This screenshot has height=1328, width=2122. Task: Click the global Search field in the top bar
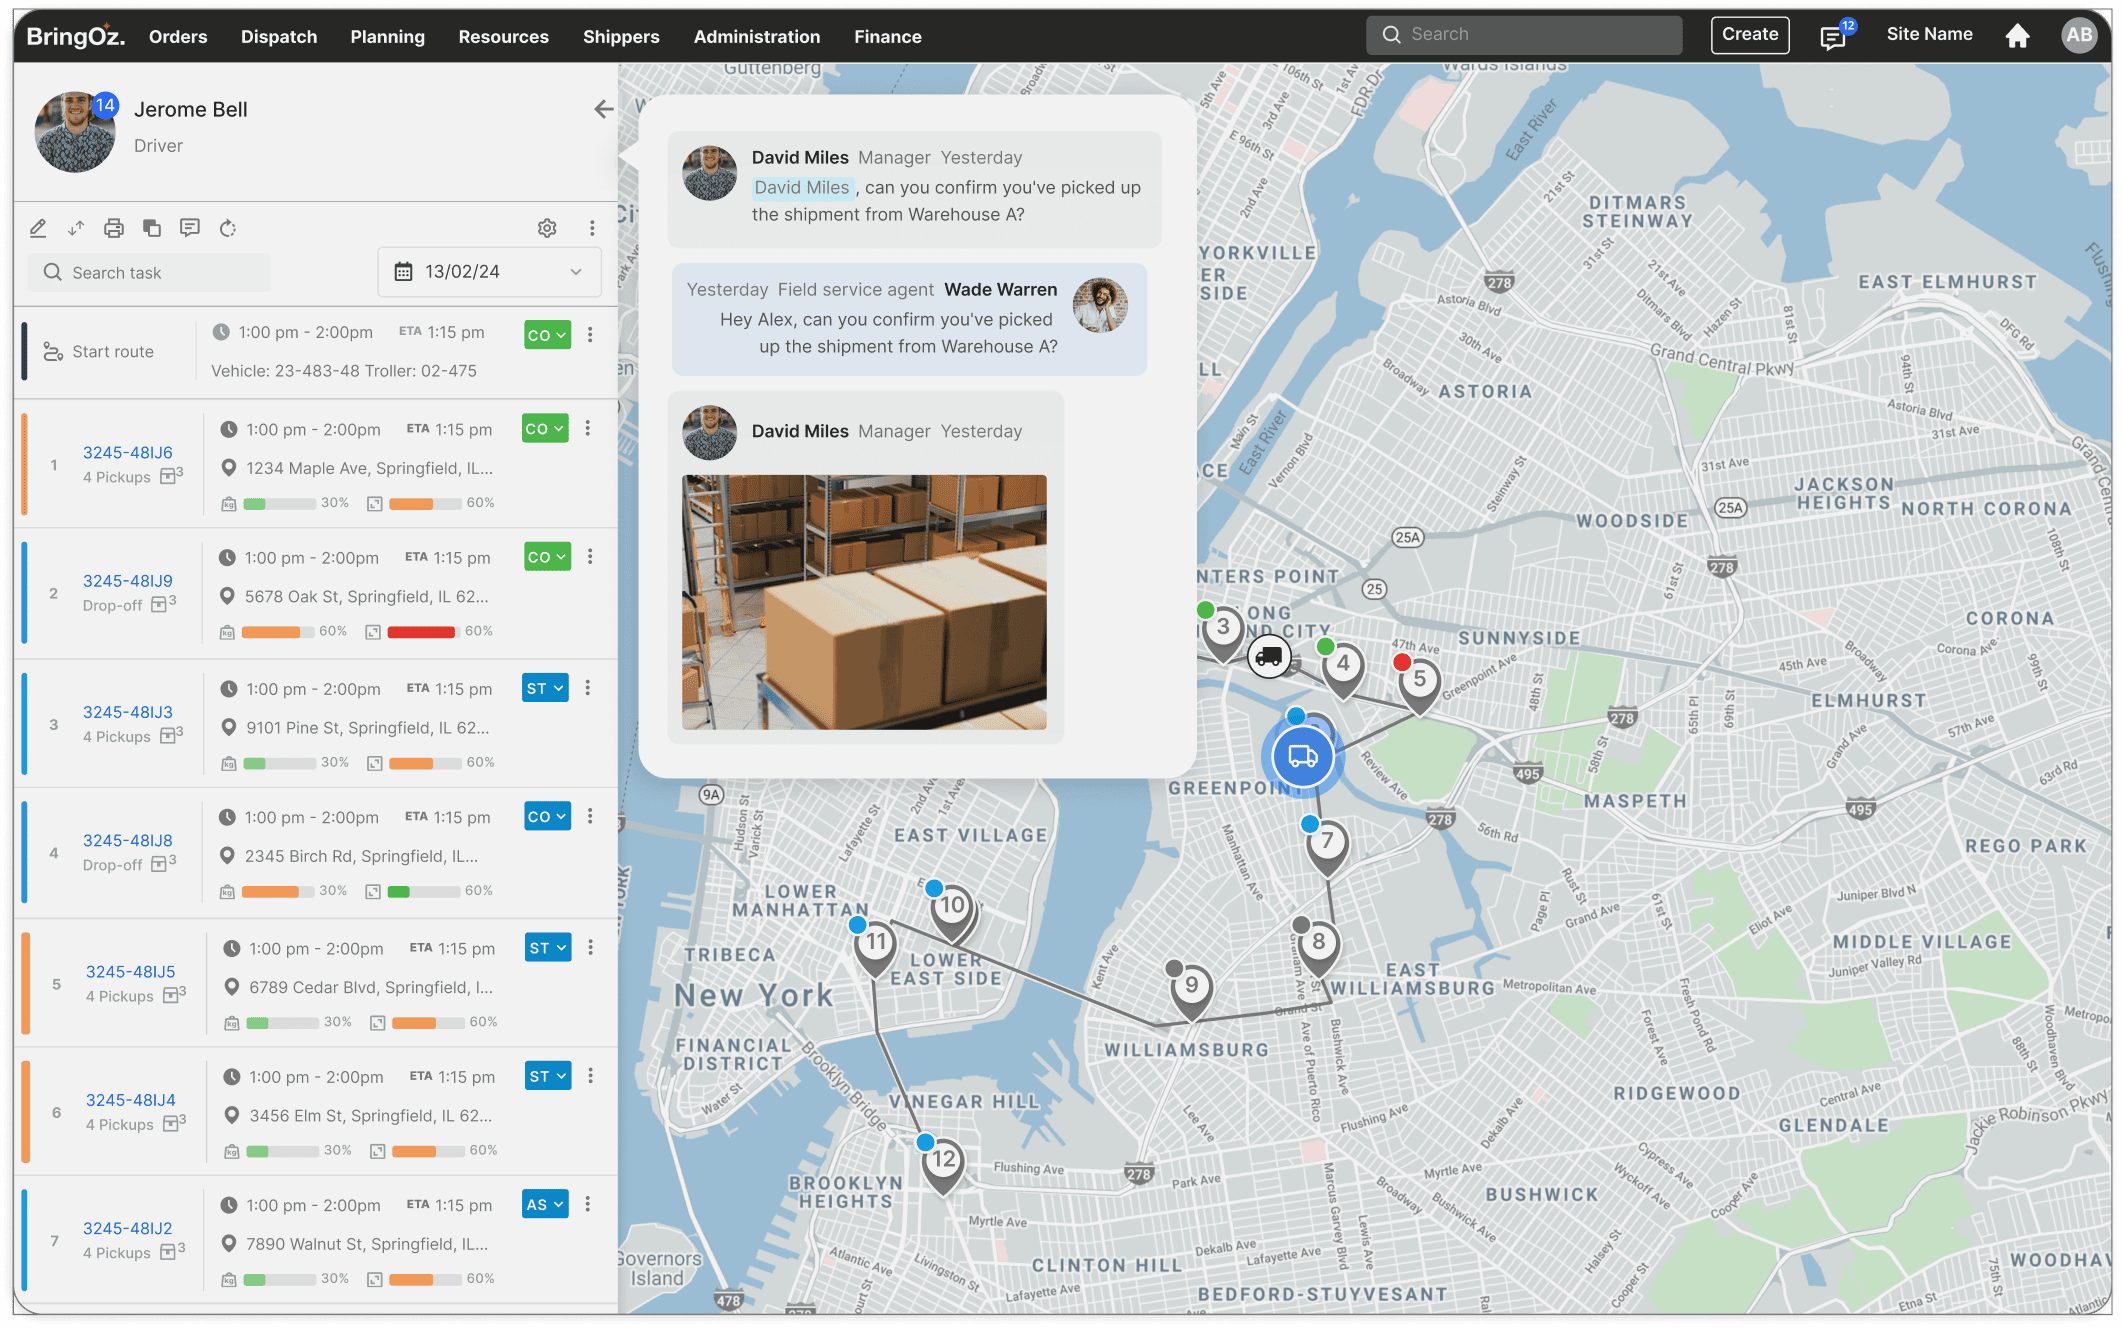(1524, 35)
